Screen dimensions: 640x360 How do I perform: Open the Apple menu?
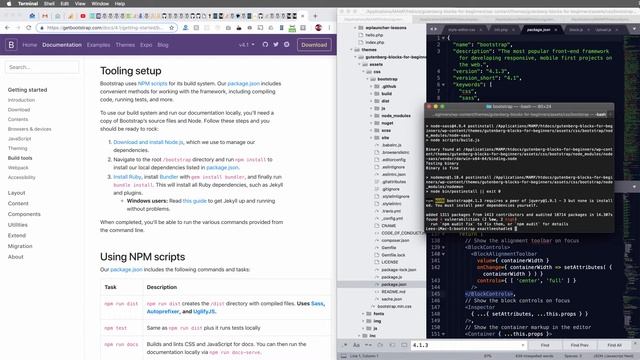(x=9, y=3)
